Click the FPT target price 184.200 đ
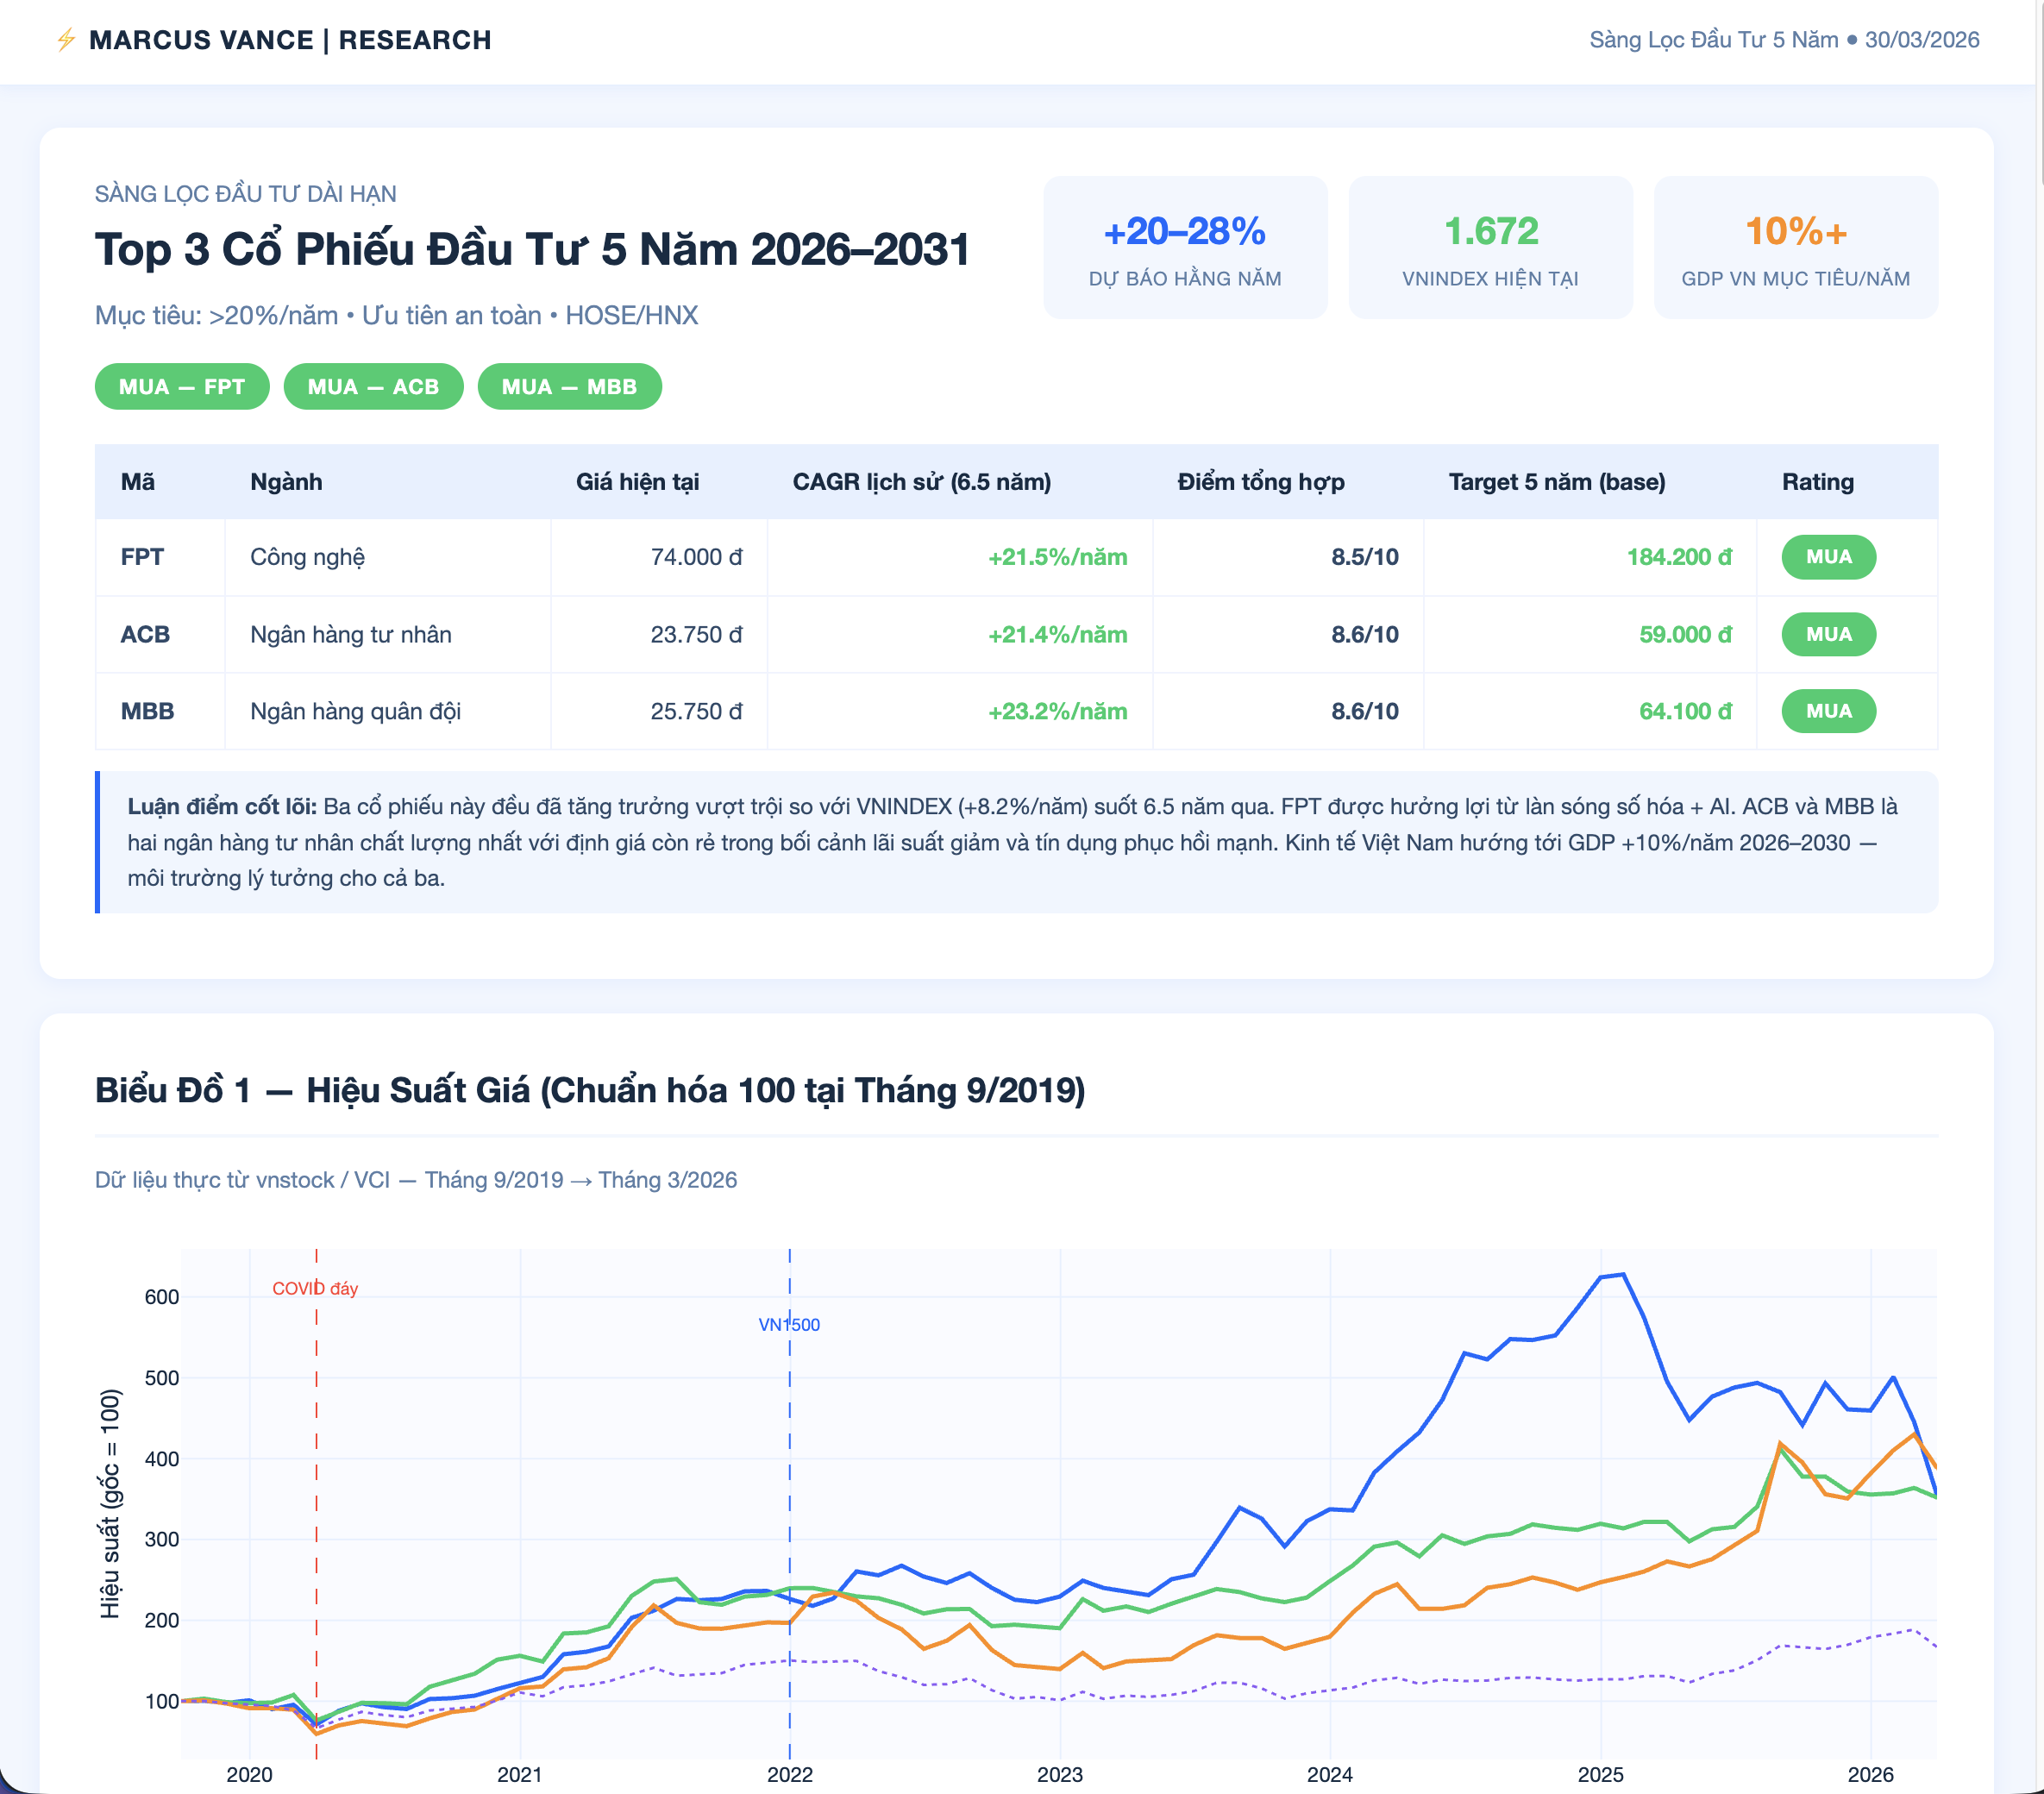This screenshot has height=1794, width=2044. [x=1678, y=557]
